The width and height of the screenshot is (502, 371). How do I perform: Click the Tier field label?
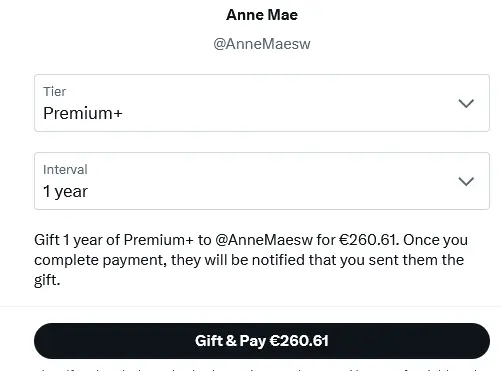pyautogui.click(x=55, y=91)
